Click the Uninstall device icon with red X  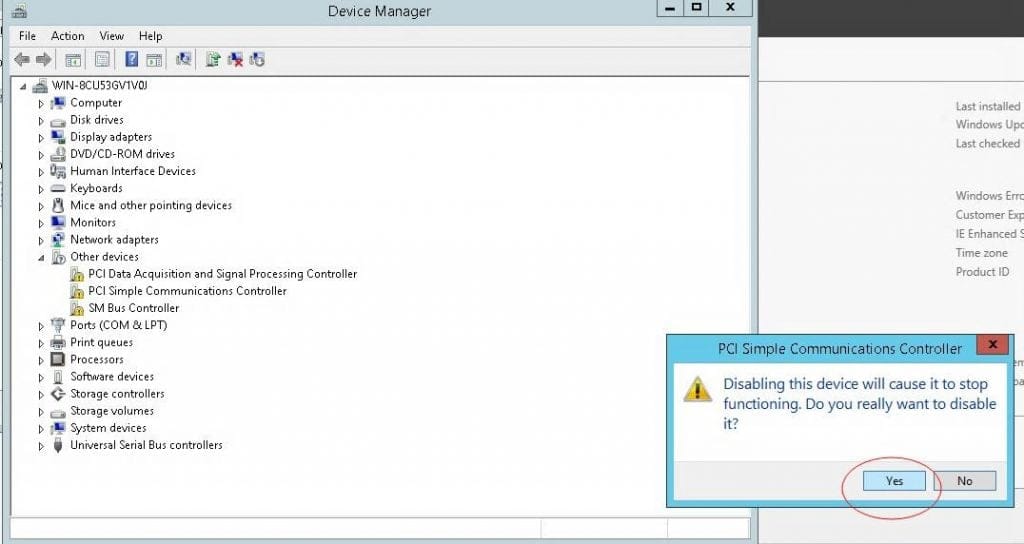(x=235, y=60)
